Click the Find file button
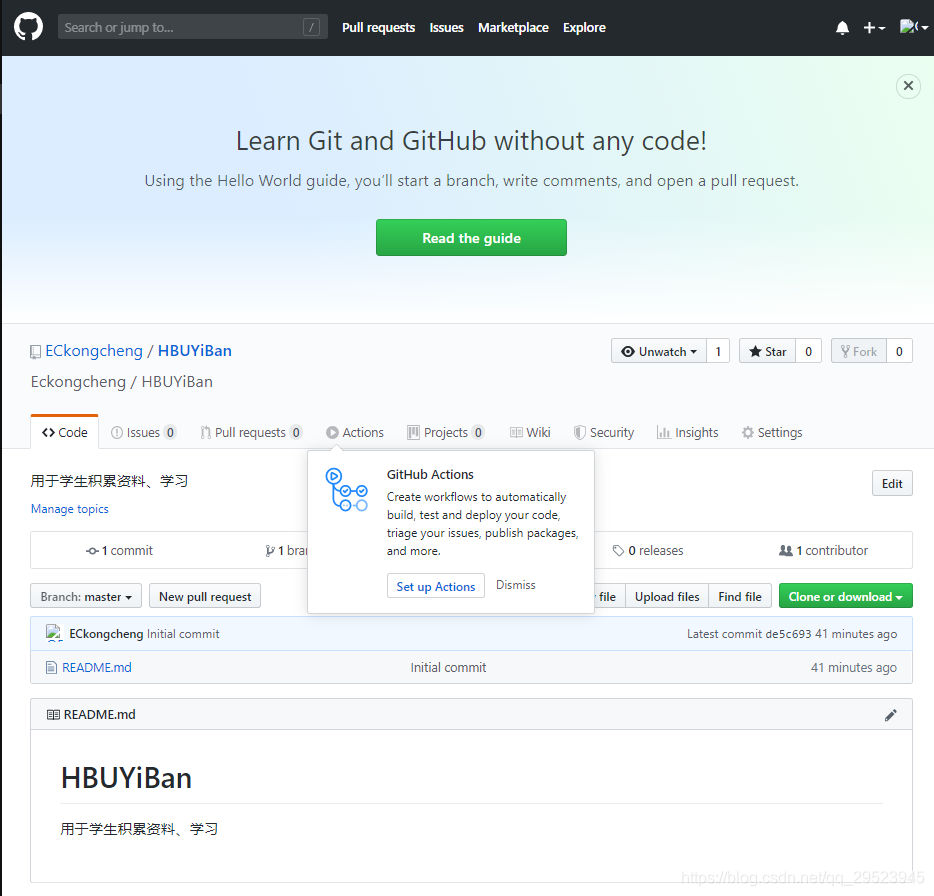934x896 pixels. pos(740,596)
